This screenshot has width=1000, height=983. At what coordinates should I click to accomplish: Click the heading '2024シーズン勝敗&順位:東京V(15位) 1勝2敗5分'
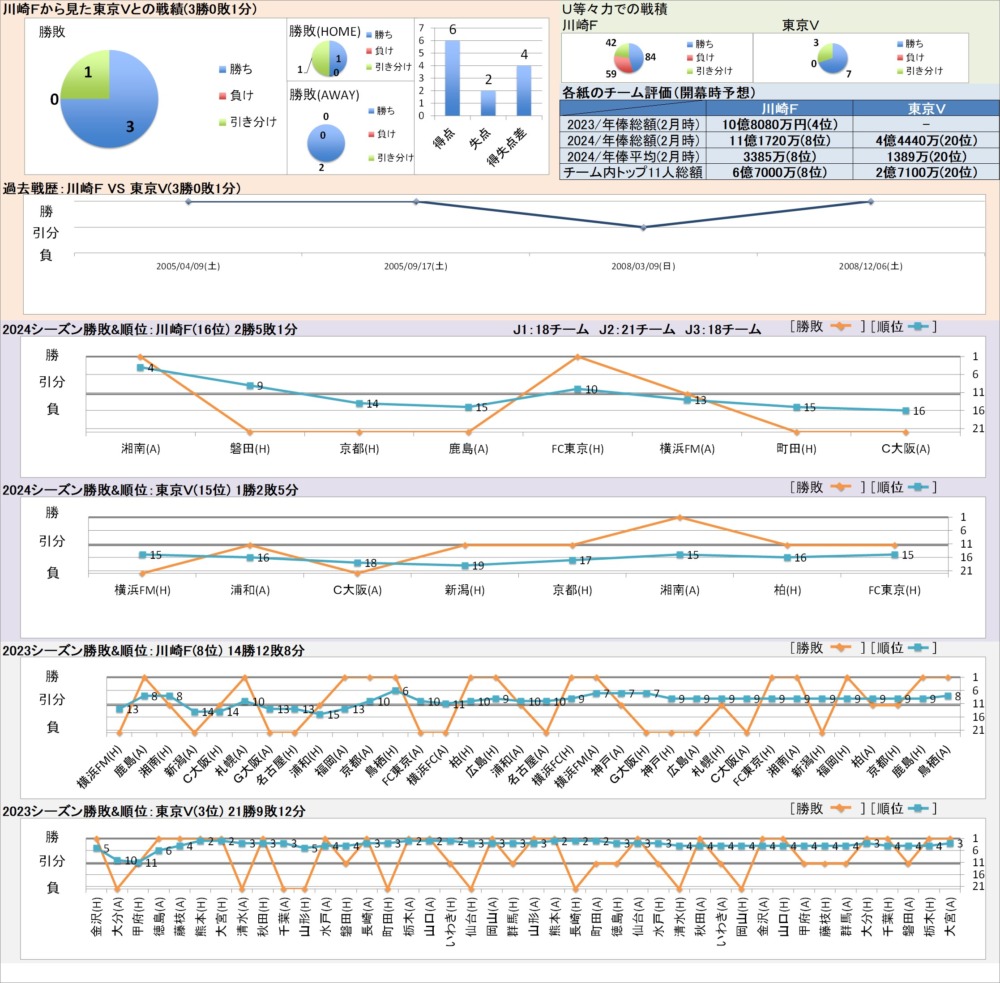(x=150, y=490)
